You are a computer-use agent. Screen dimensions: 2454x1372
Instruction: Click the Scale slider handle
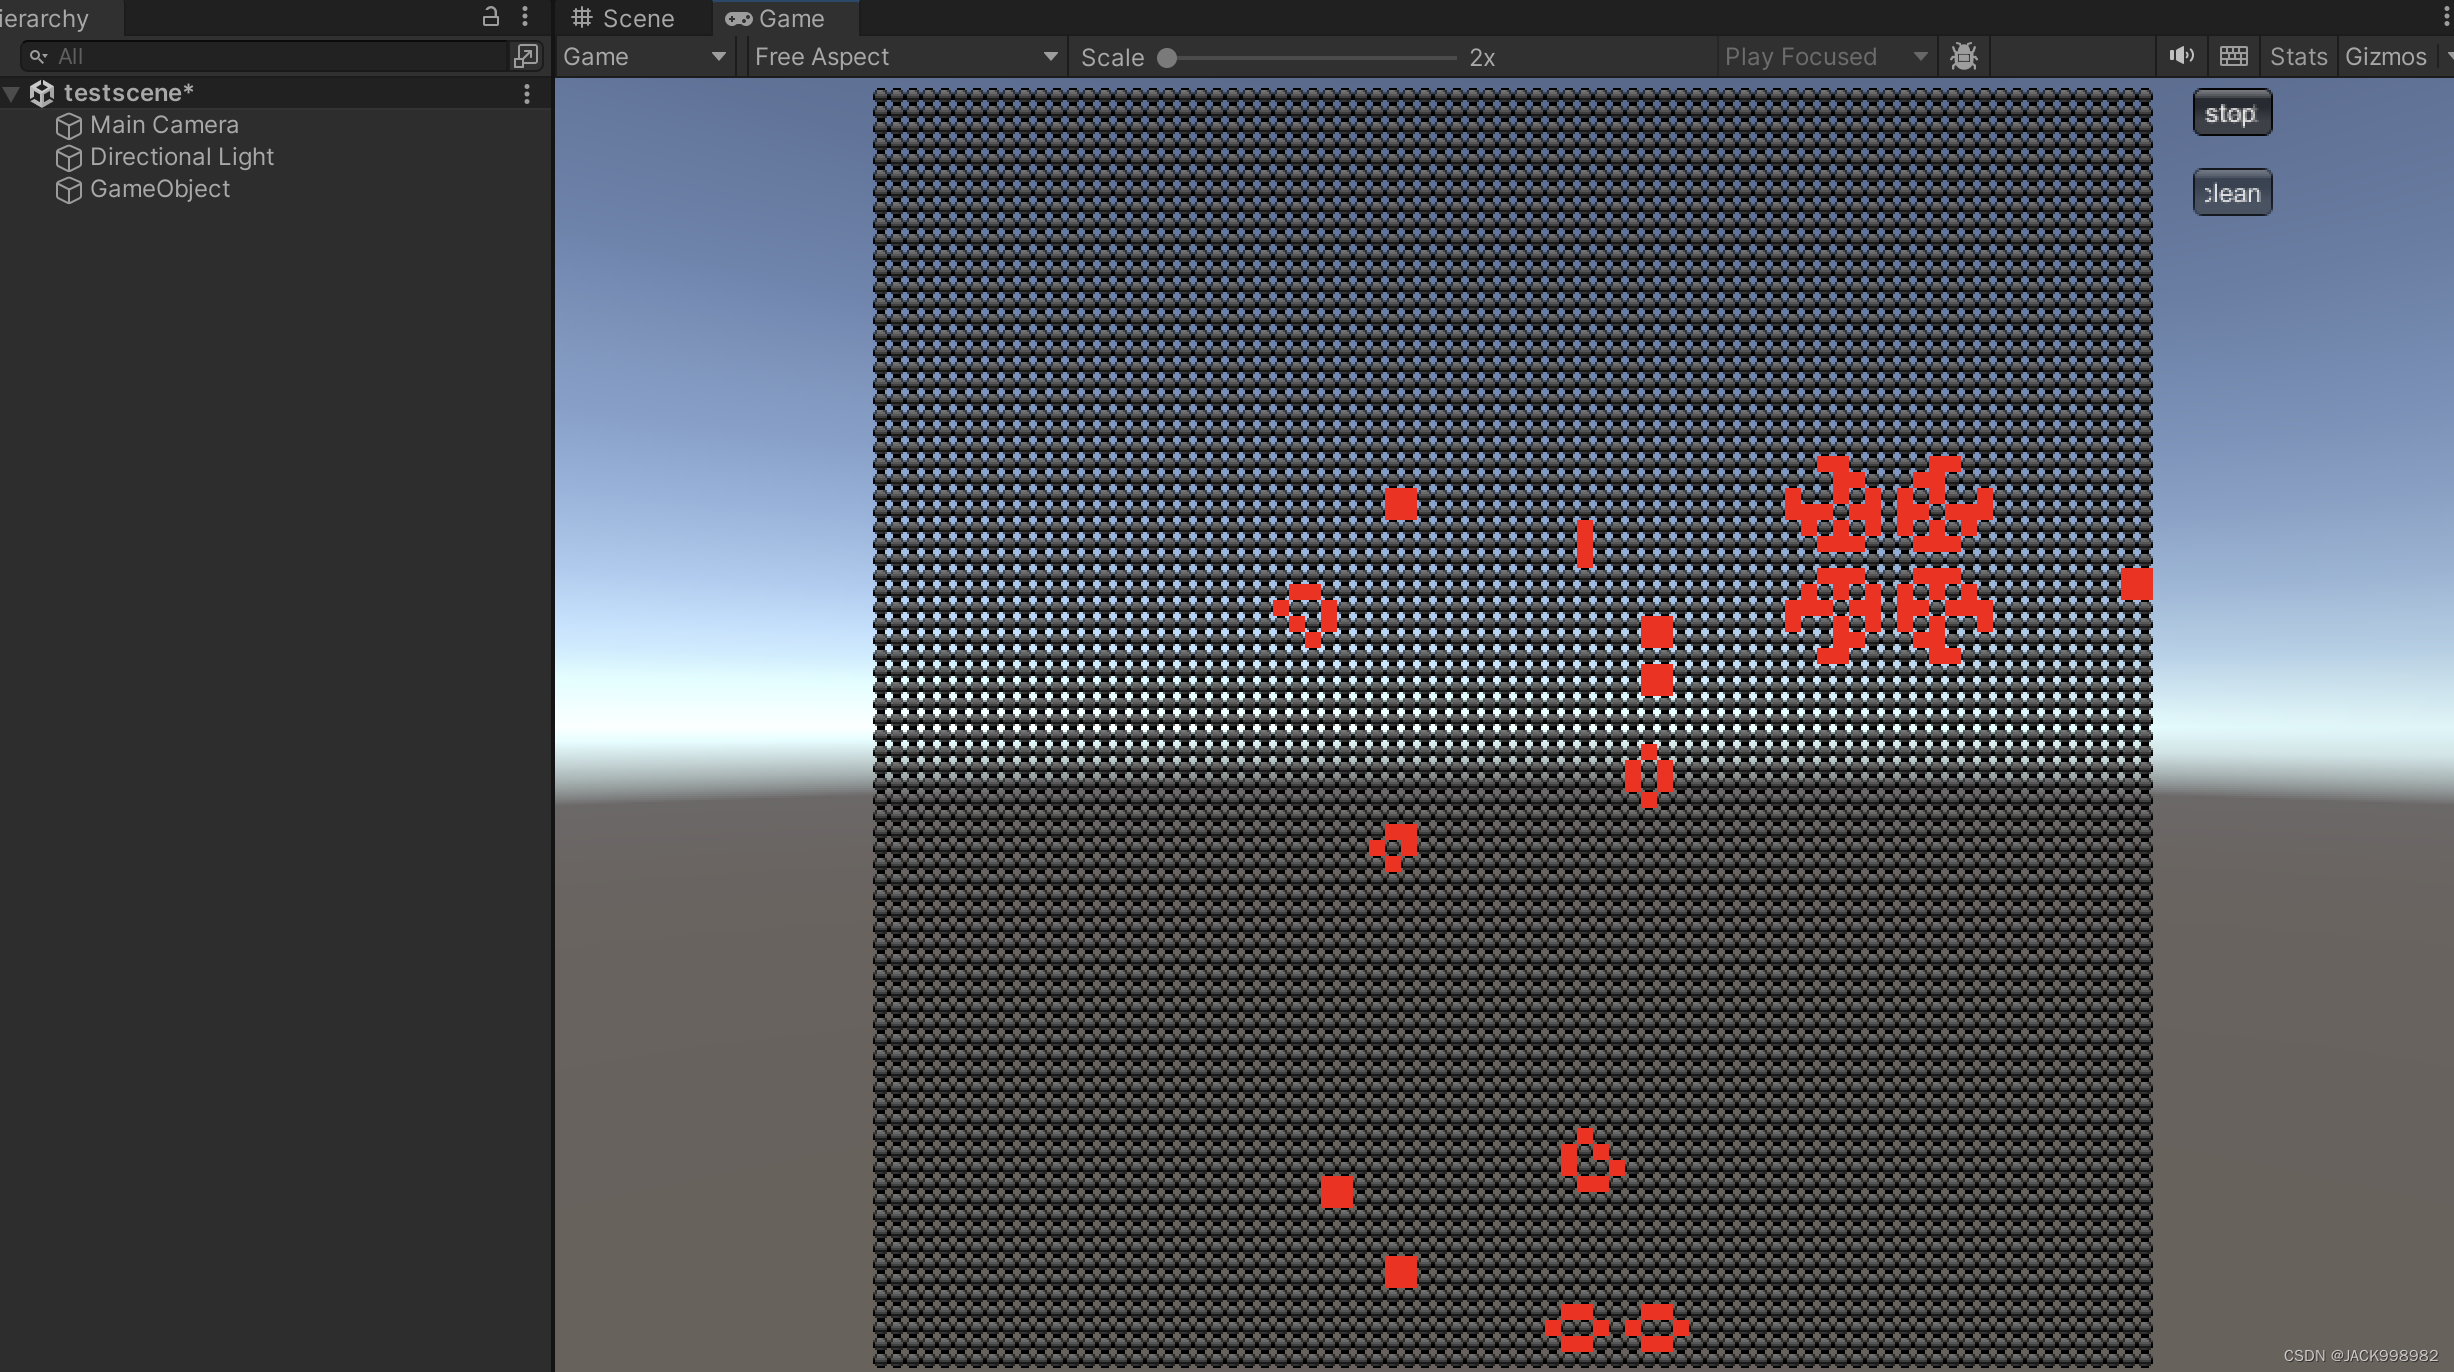pos(1167,57)
